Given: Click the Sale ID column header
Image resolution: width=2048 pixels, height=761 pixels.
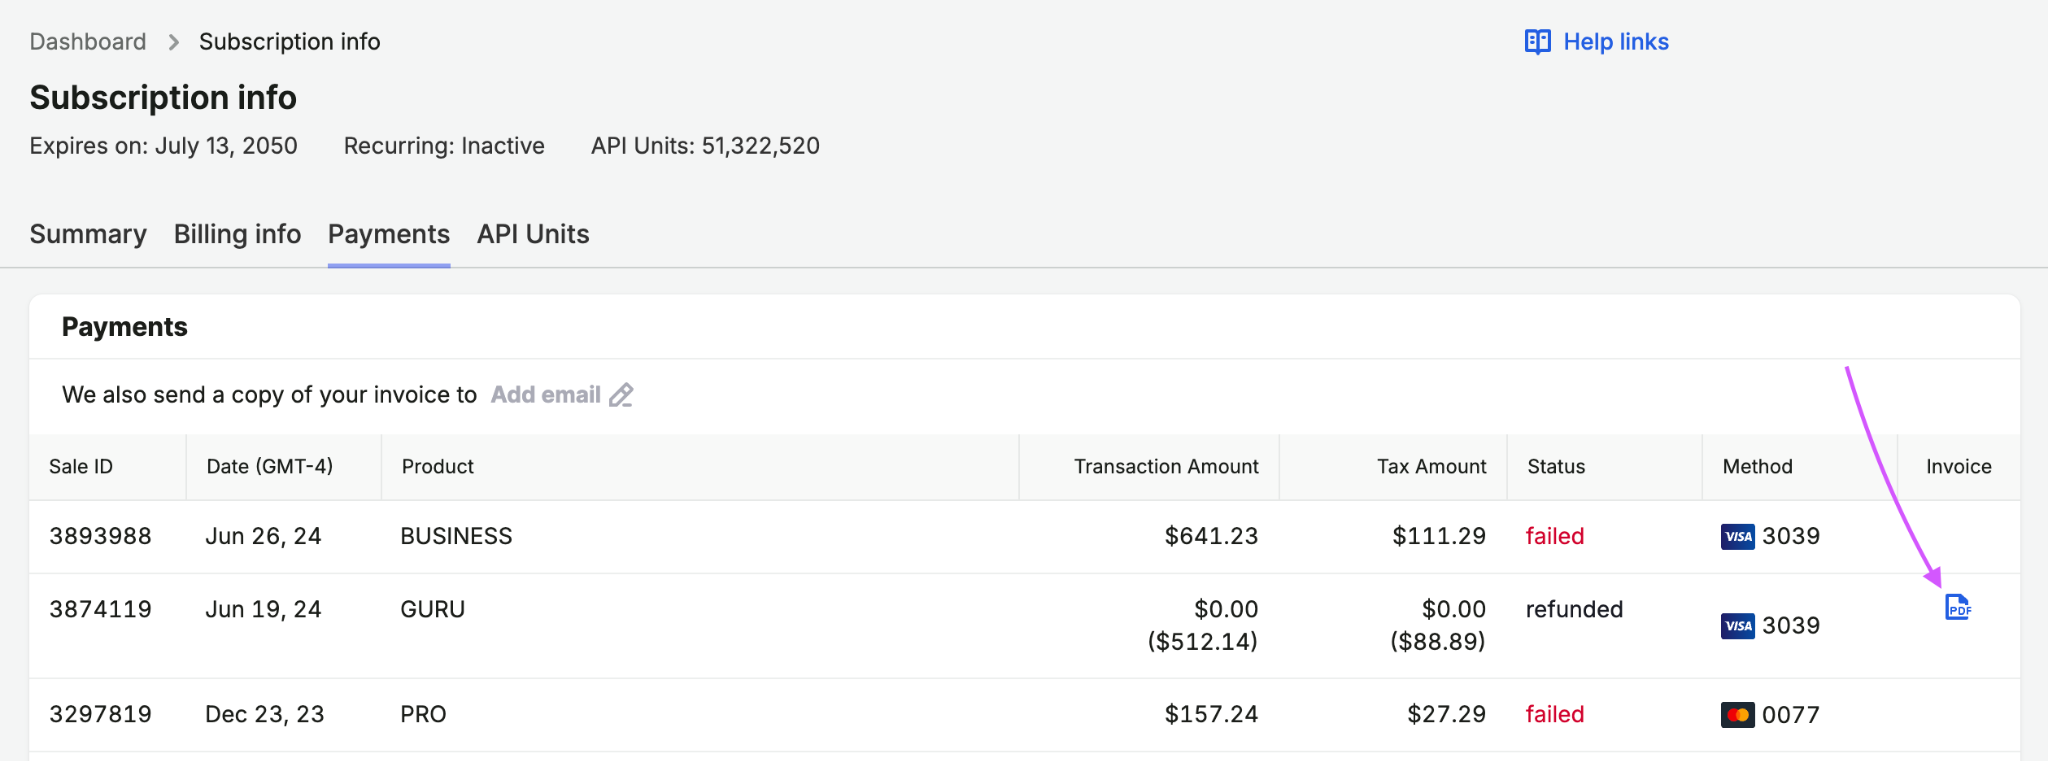Looking at the screenshot, I should pyautogui.click(x=81, y=467).
